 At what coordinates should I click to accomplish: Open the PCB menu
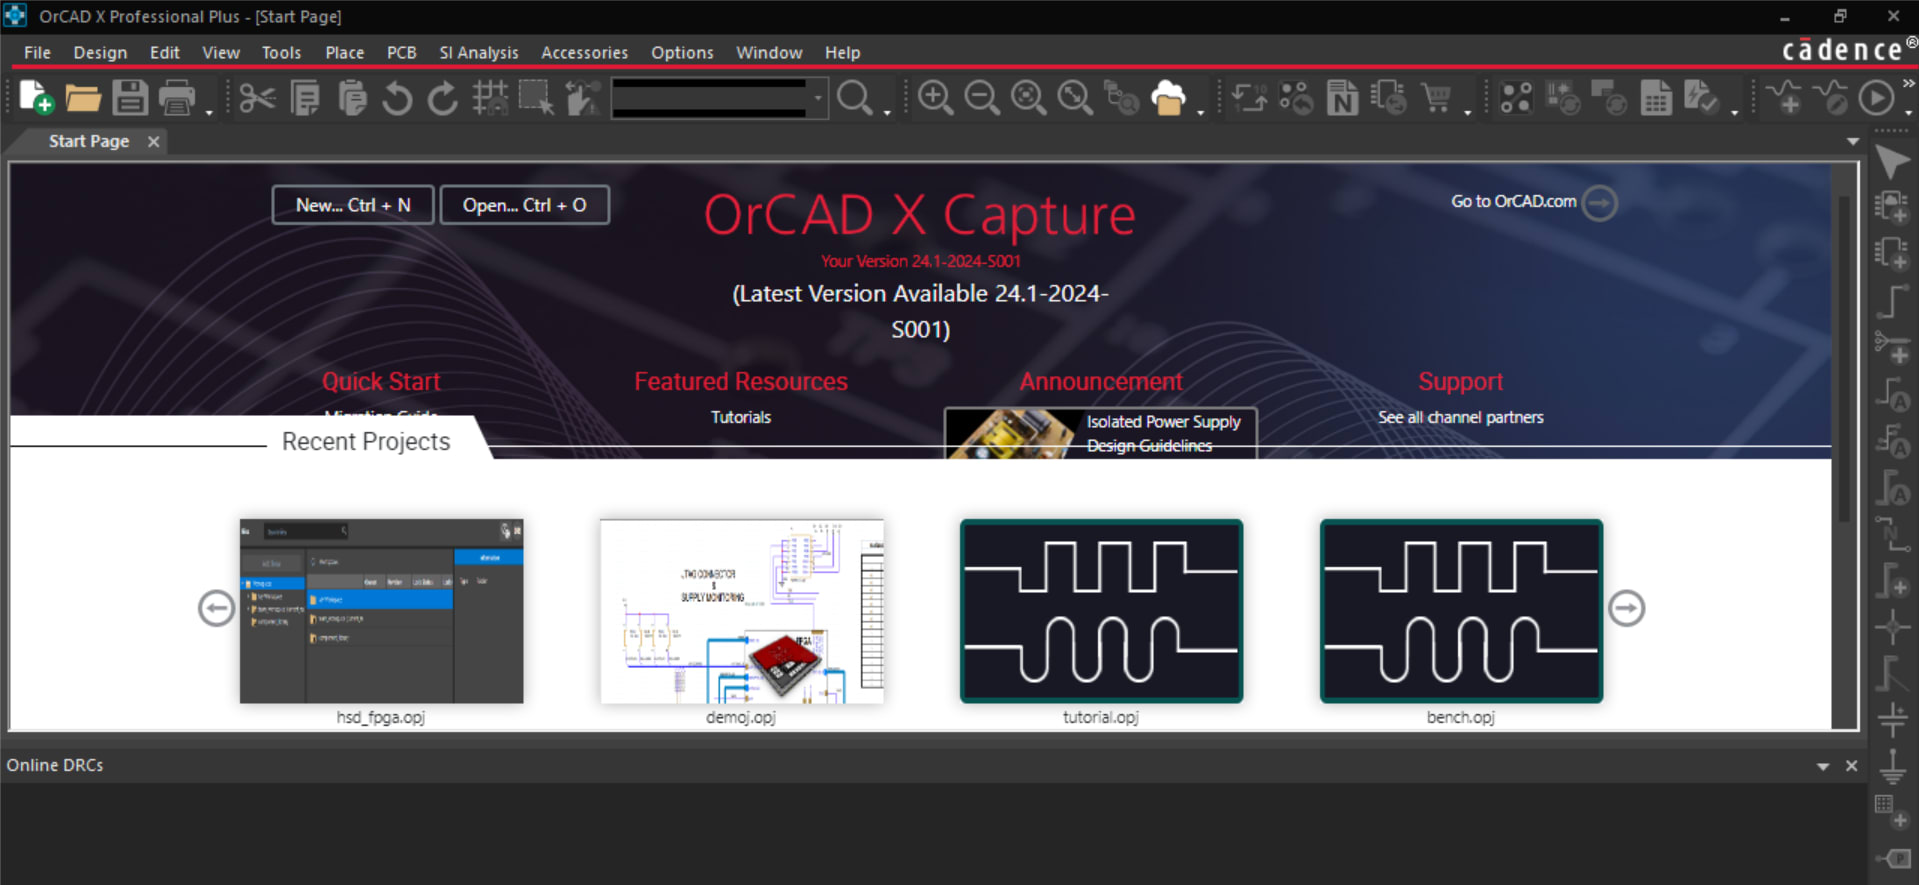coord(401,52)
